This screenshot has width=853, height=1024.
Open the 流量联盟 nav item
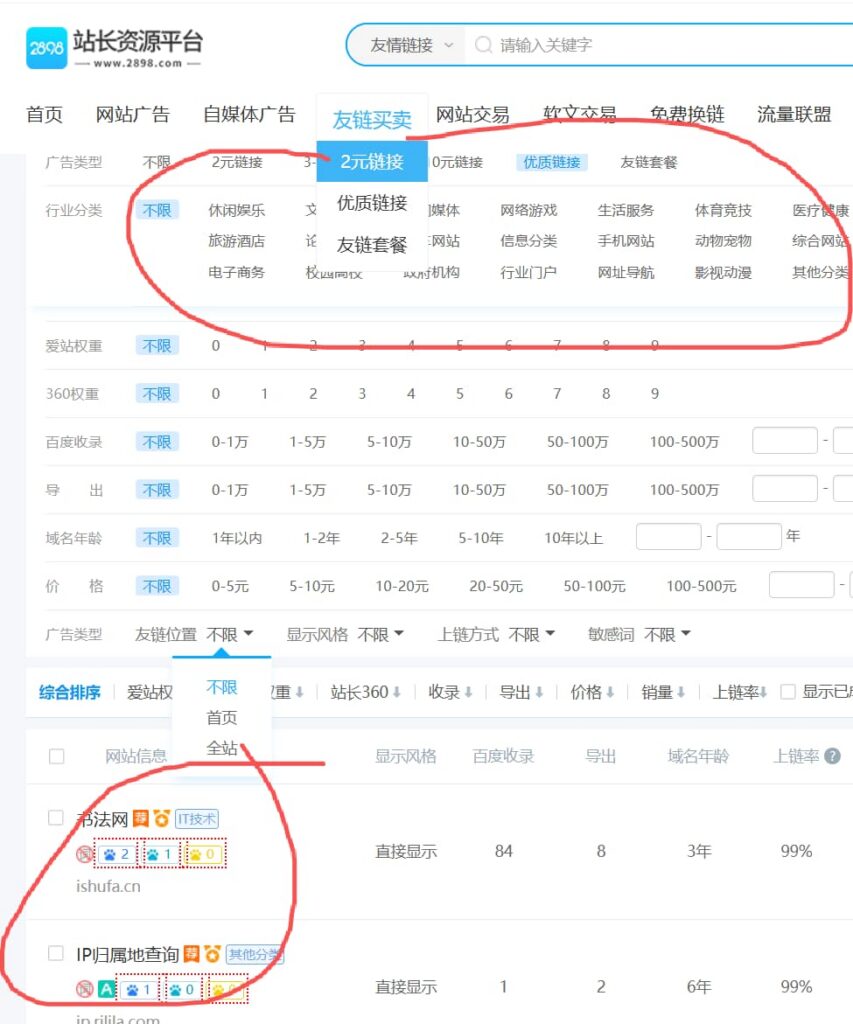click(x=794, y=114)
